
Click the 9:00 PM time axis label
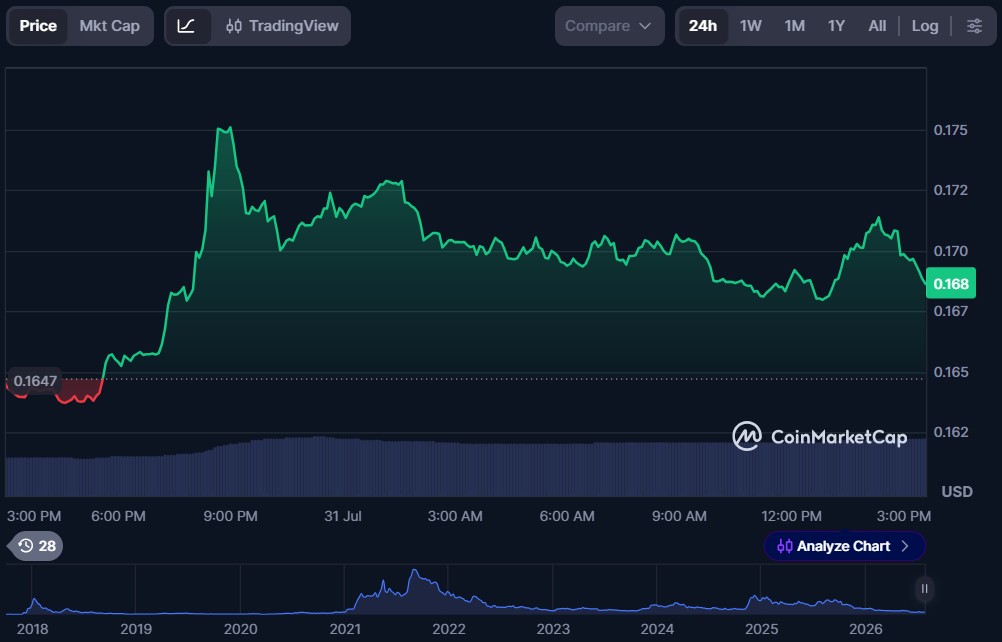coord(231,516)
